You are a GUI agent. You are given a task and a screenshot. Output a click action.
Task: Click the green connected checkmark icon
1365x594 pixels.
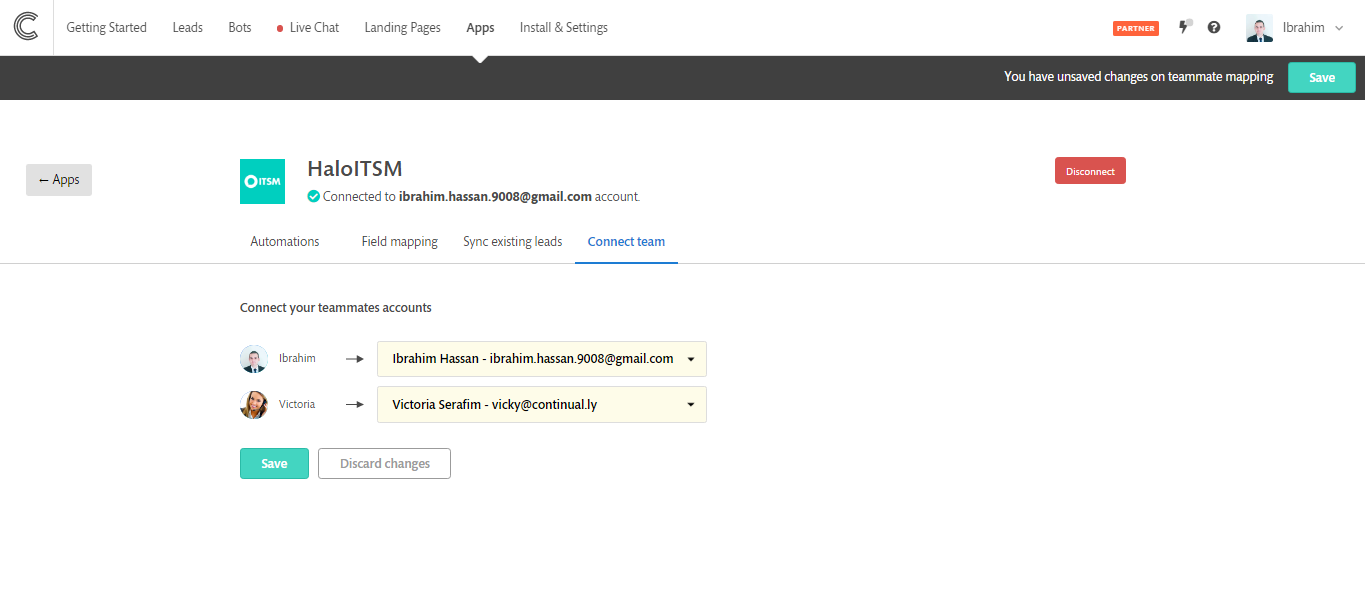[314, 197]
